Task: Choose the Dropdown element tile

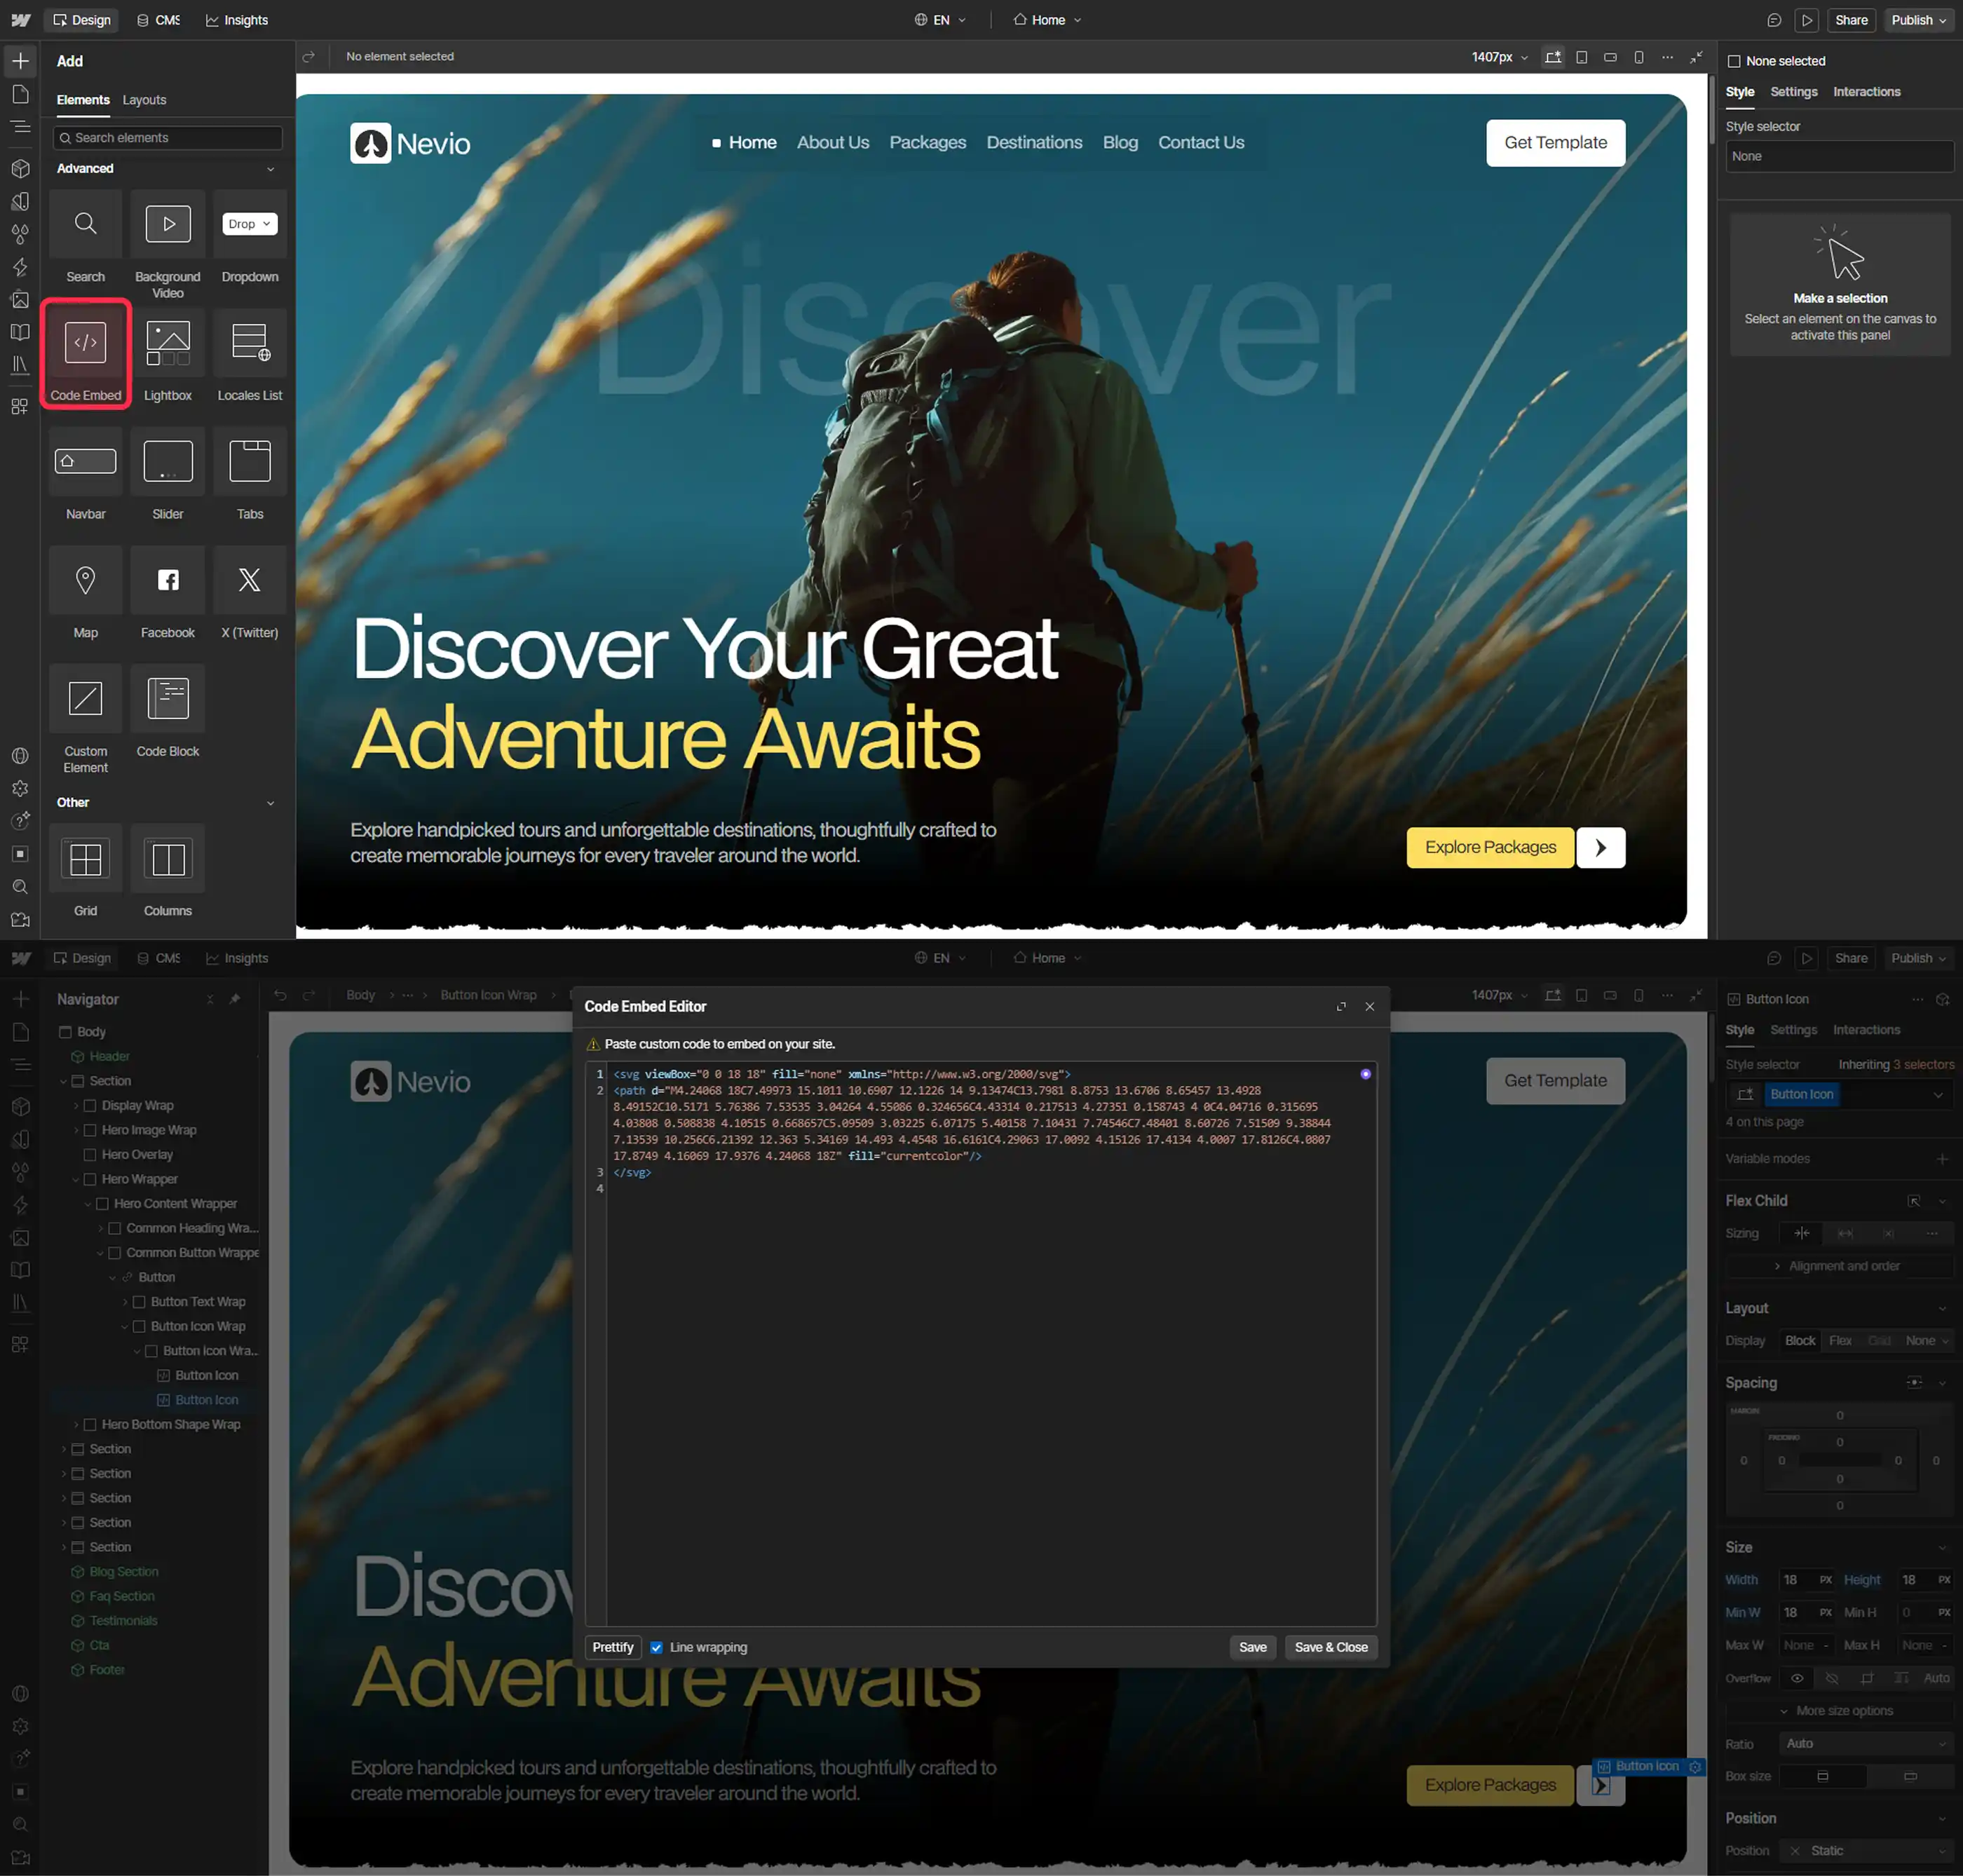Action: point(250,237)
